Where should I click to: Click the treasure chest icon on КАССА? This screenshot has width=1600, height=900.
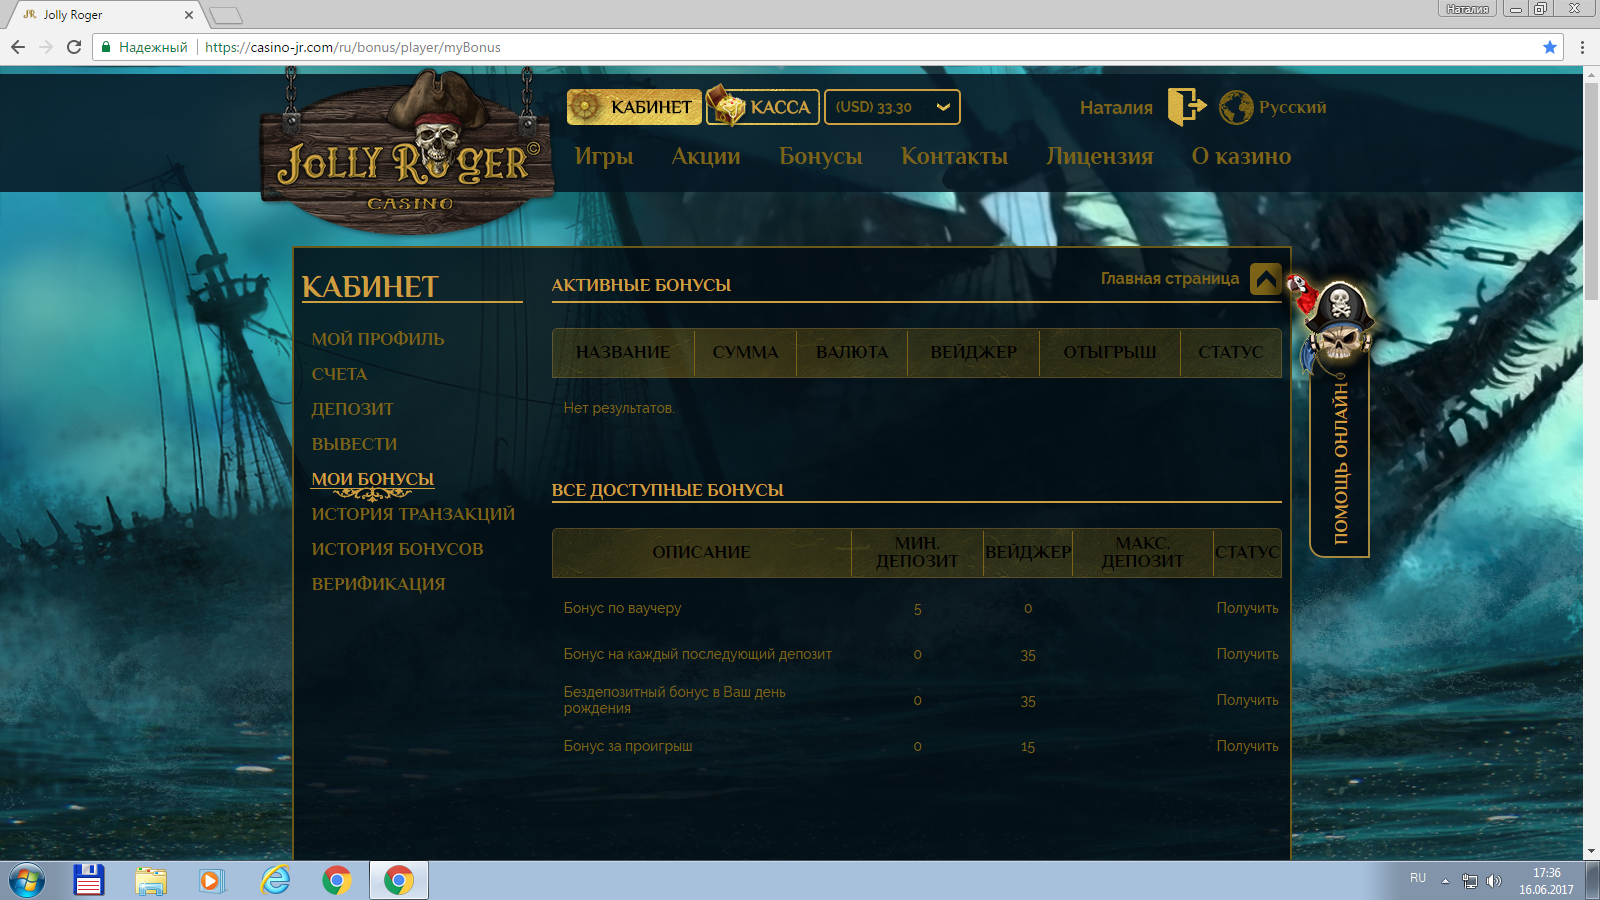tap(727, 106)
